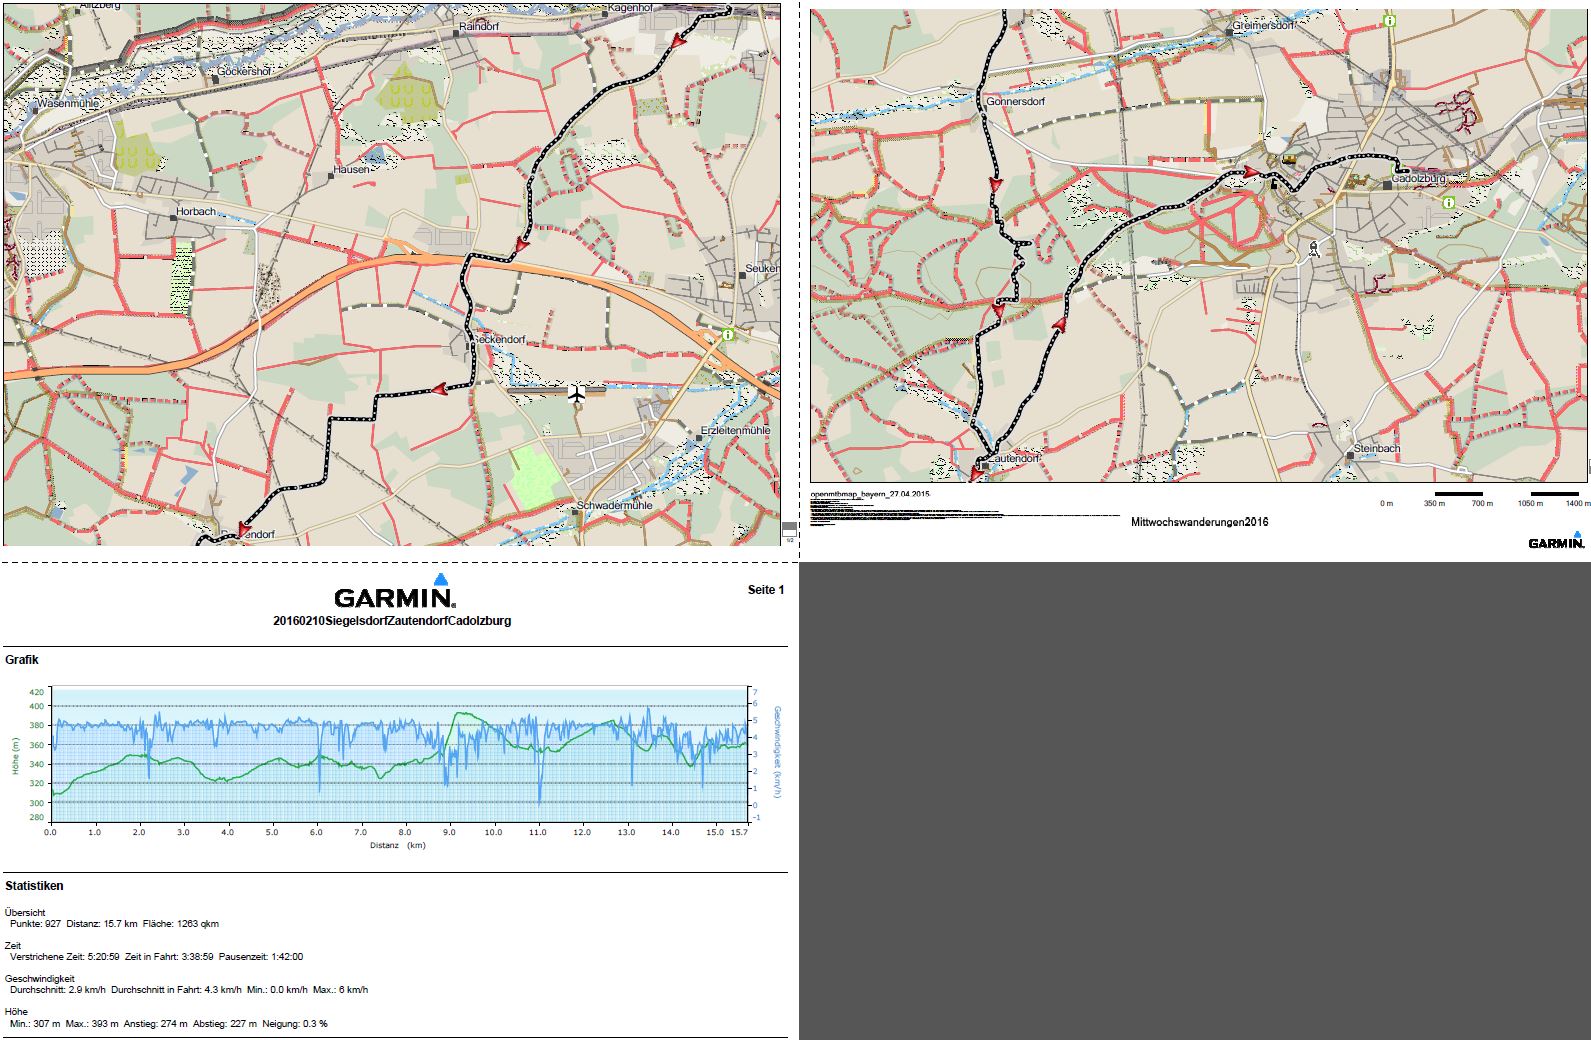Click the Gonnersdorf place label

pyautogui.click(x=1015, y=102)
